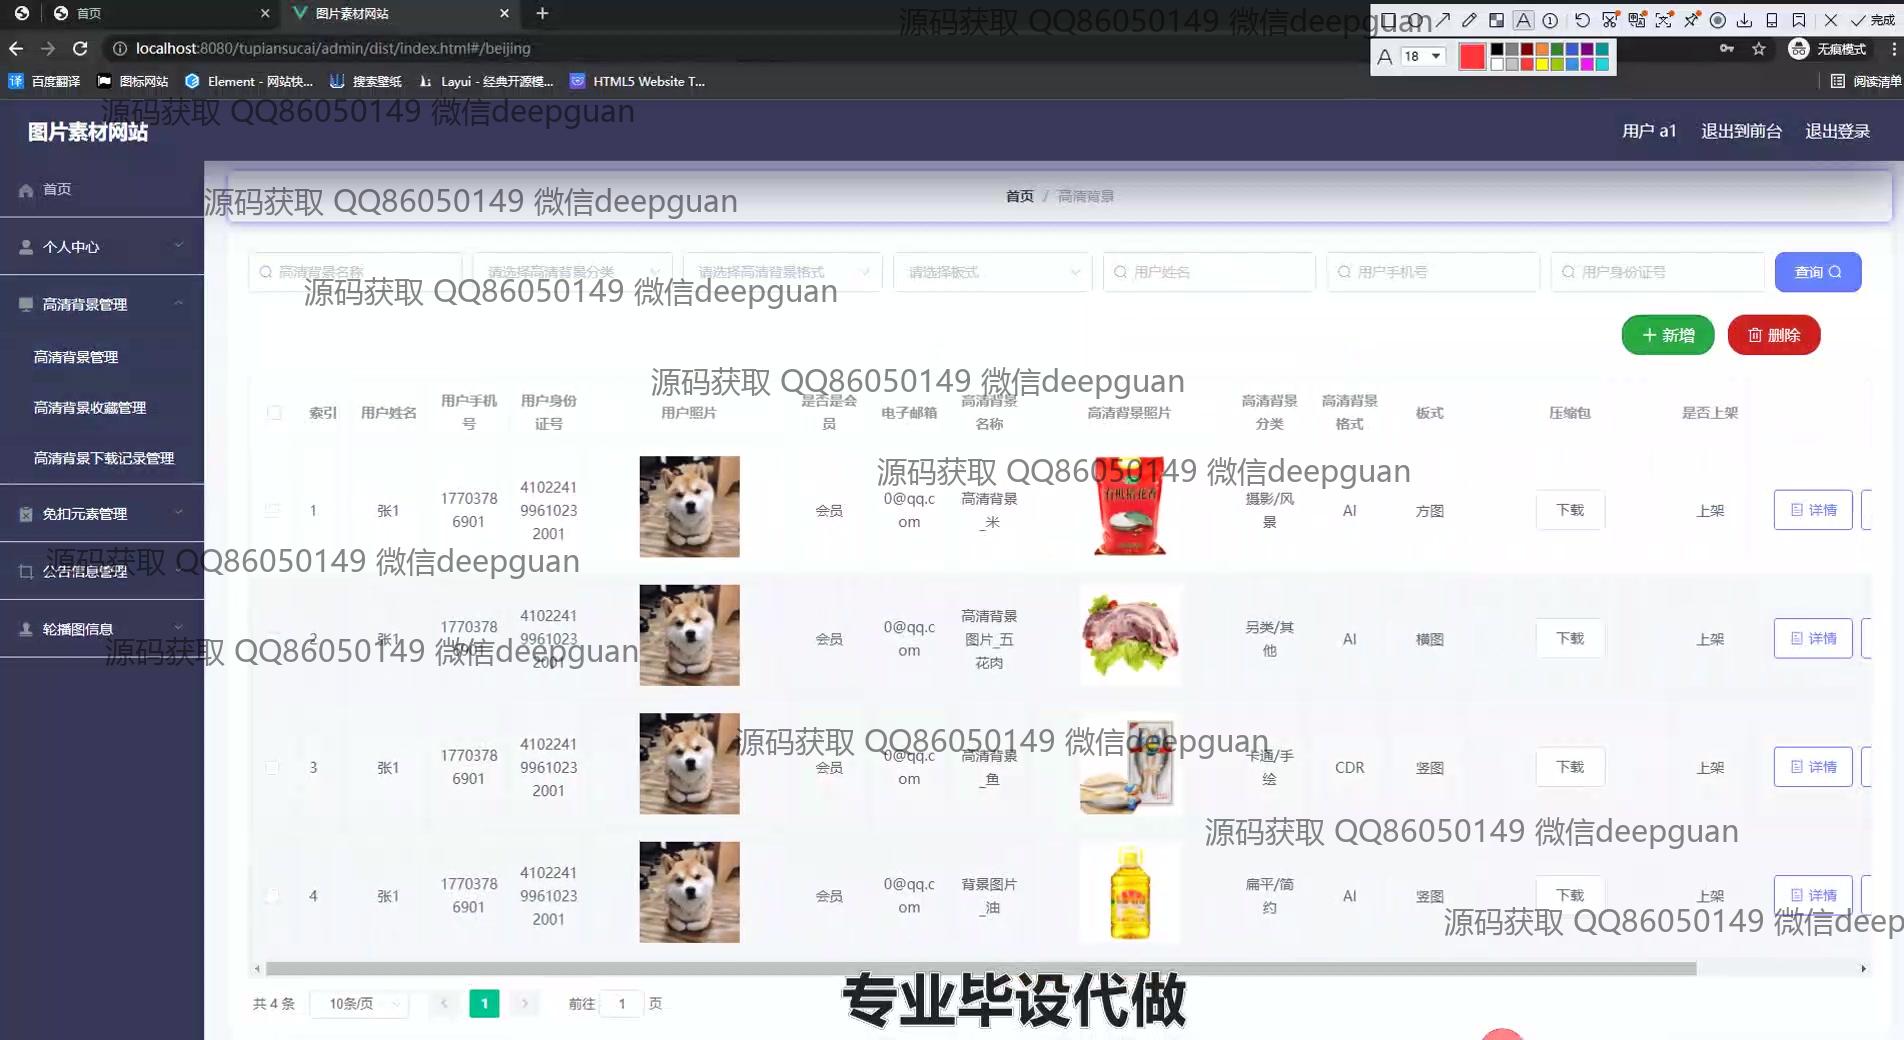Image resolution: width=1904 pixels, height=1040 pixels.
Task: Check the row 1 米 checkbox
Action: (x=272, y=510)
